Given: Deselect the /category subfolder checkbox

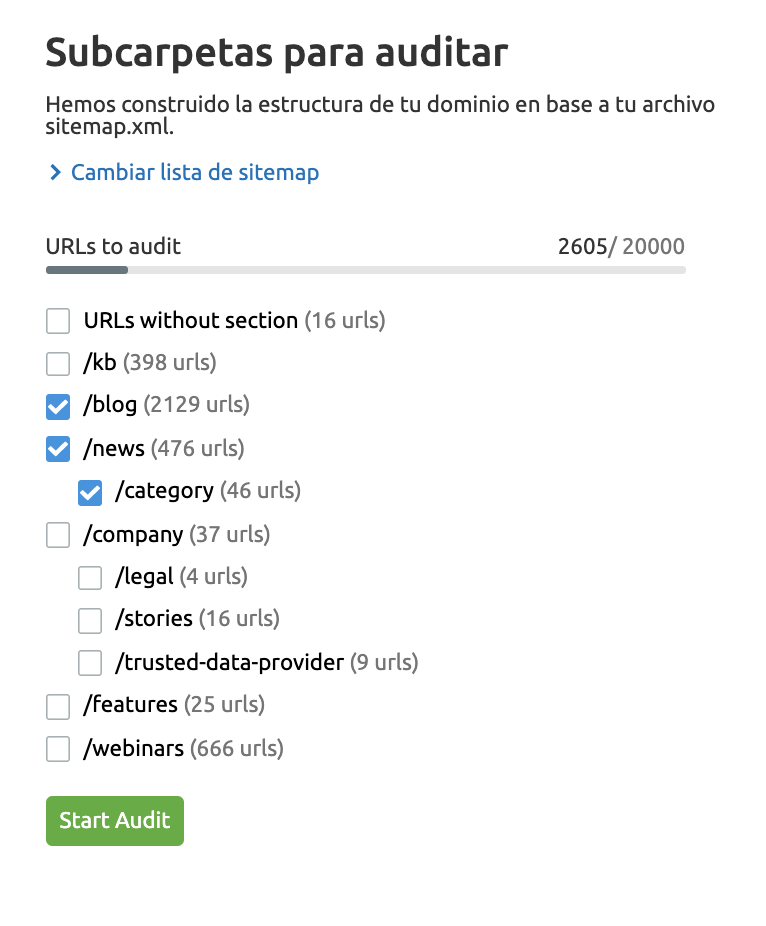Looking at the screenshot, I should point(90,492).
